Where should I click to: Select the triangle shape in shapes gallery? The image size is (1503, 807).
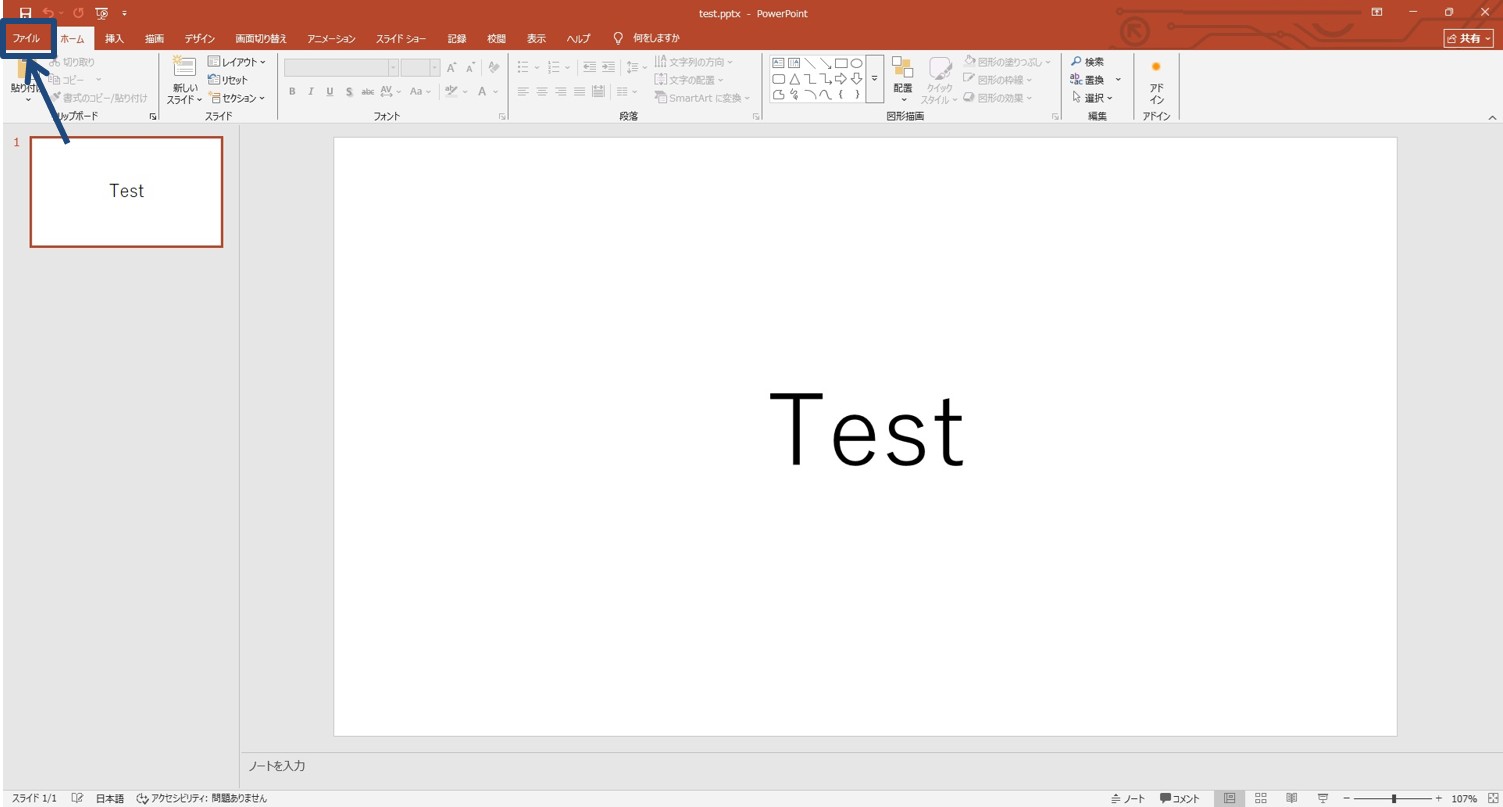pyautogui.click(x=794, y=79)
